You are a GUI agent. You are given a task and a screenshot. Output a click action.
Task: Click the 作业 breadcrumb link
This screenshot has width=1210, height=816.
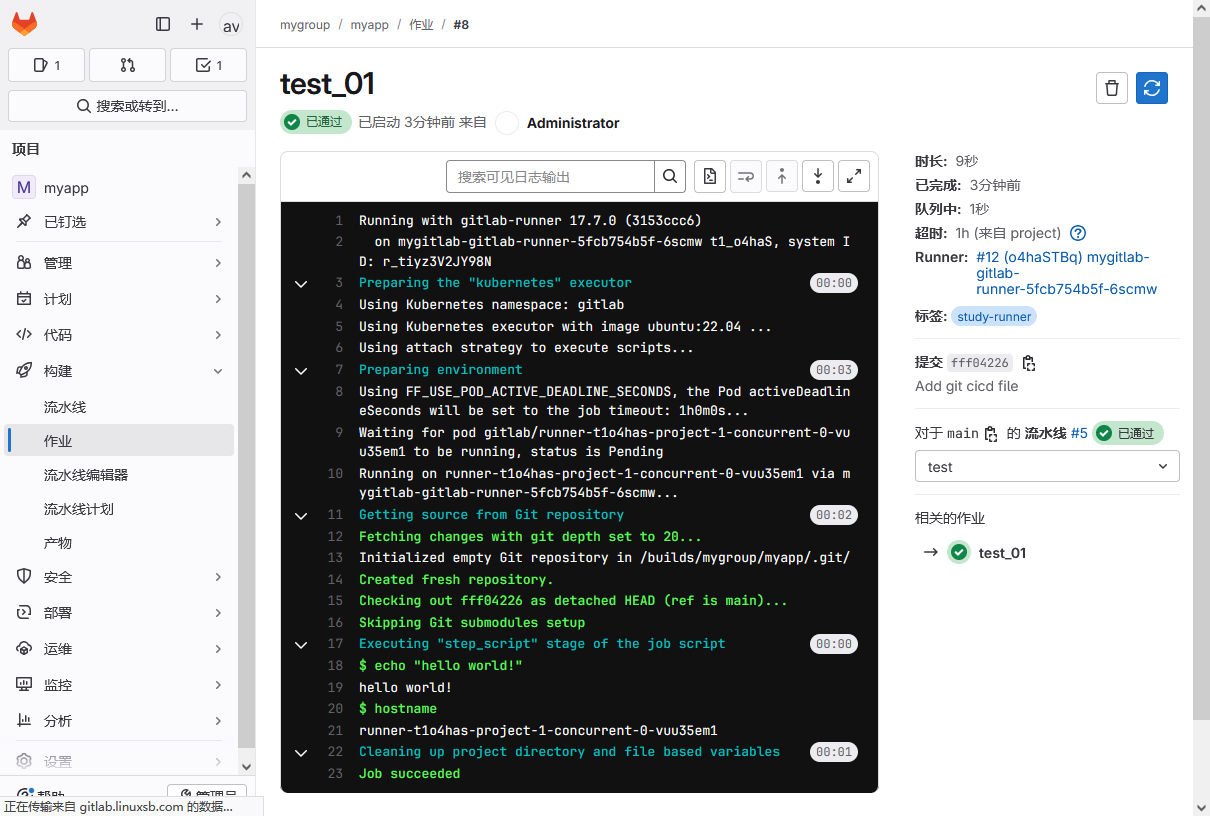coord(421,25)
